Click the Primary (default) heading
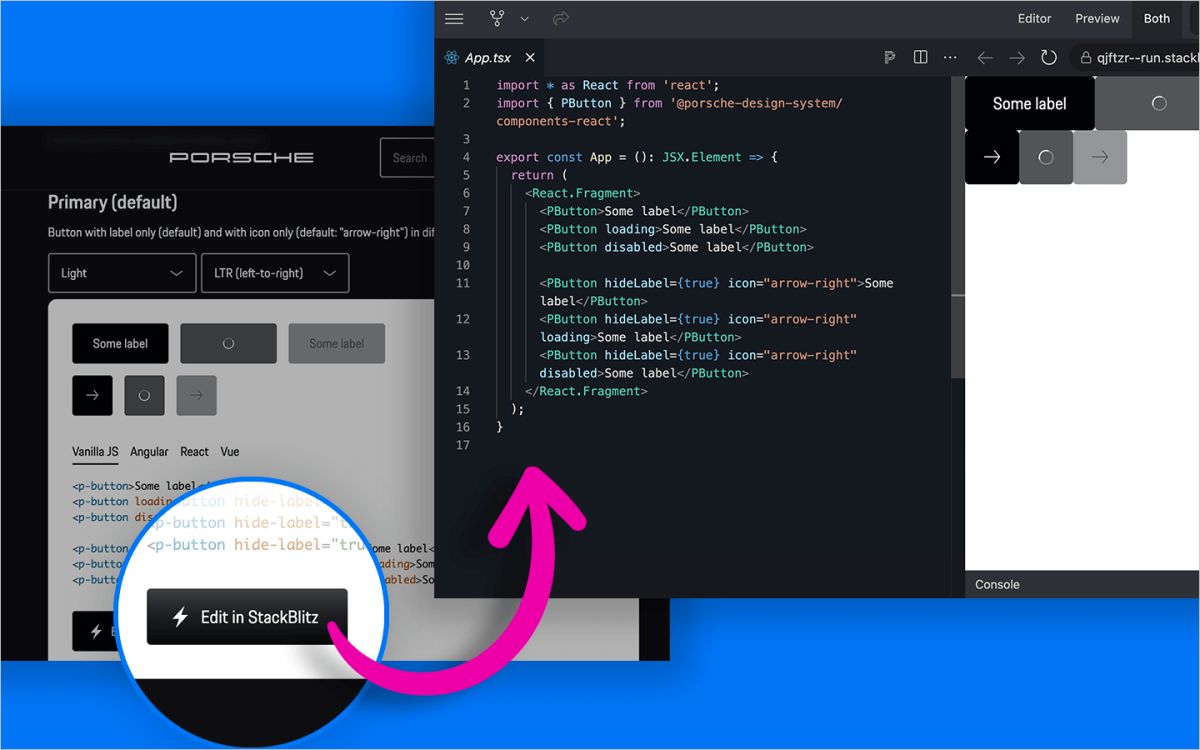This screenshot has height=750, width=1200. coord(113,202)
